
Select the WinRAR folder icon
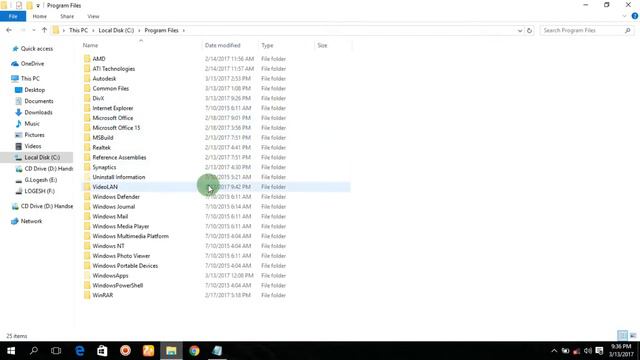click(x=87, y=295)
